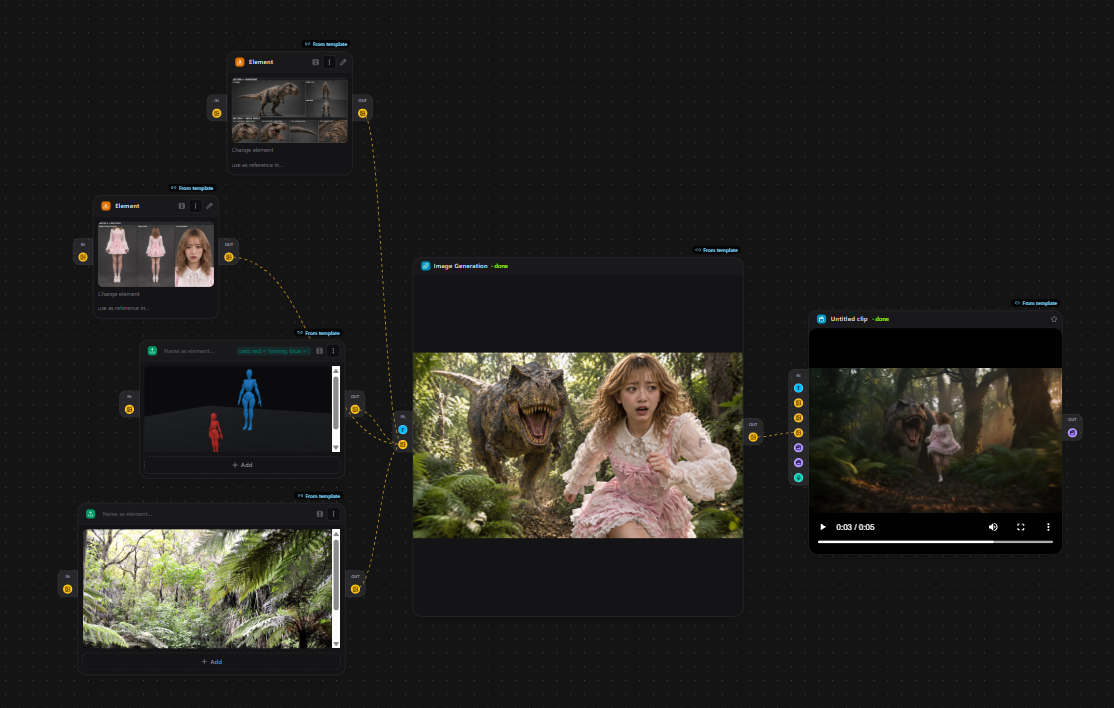
Task: Click the cast red = Tommy tag on the mannequin node
Action: point(274,351)
